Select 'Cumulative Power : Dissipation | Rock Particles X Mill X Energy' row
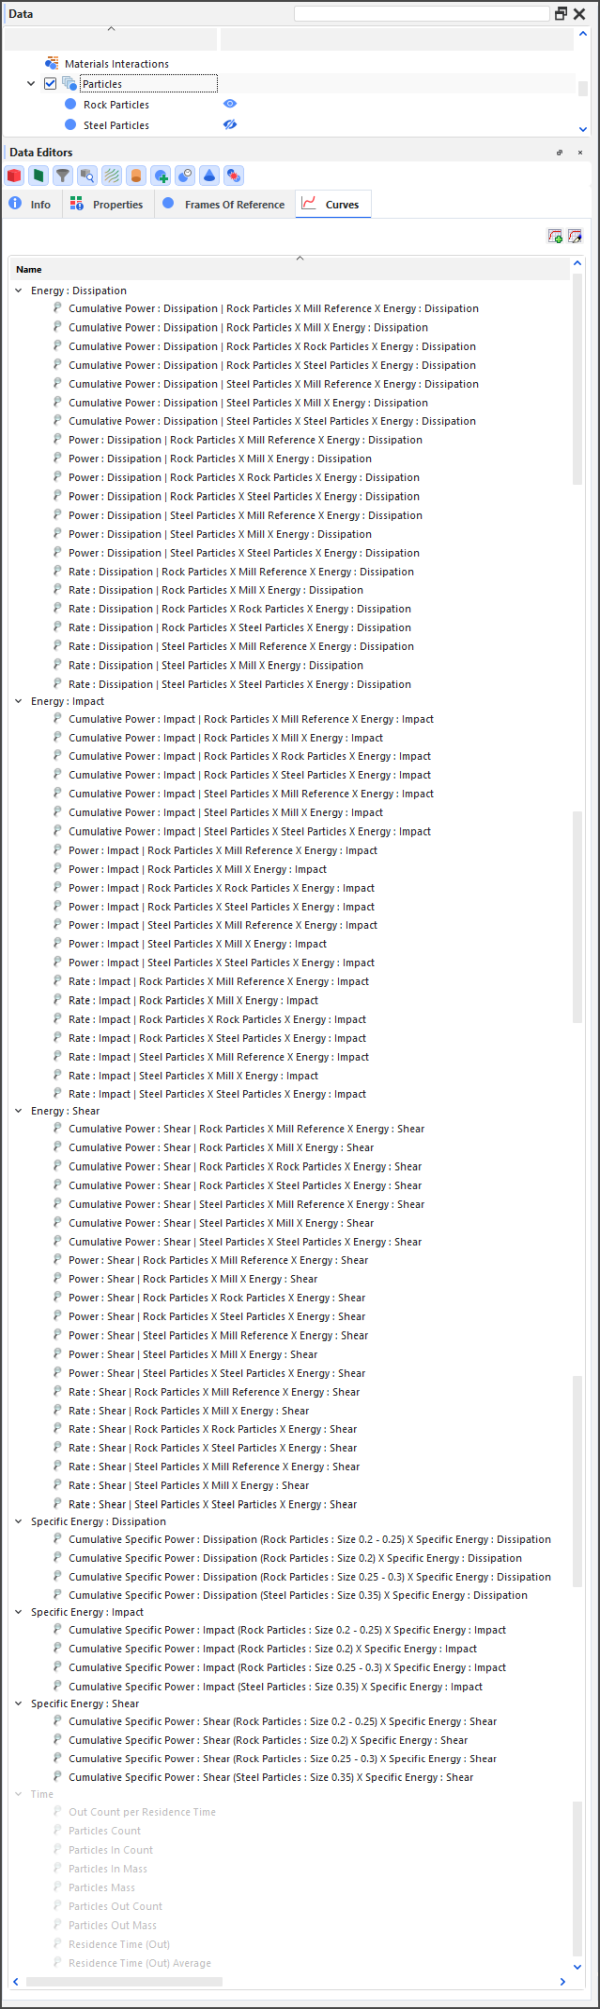 click(248, 327)
